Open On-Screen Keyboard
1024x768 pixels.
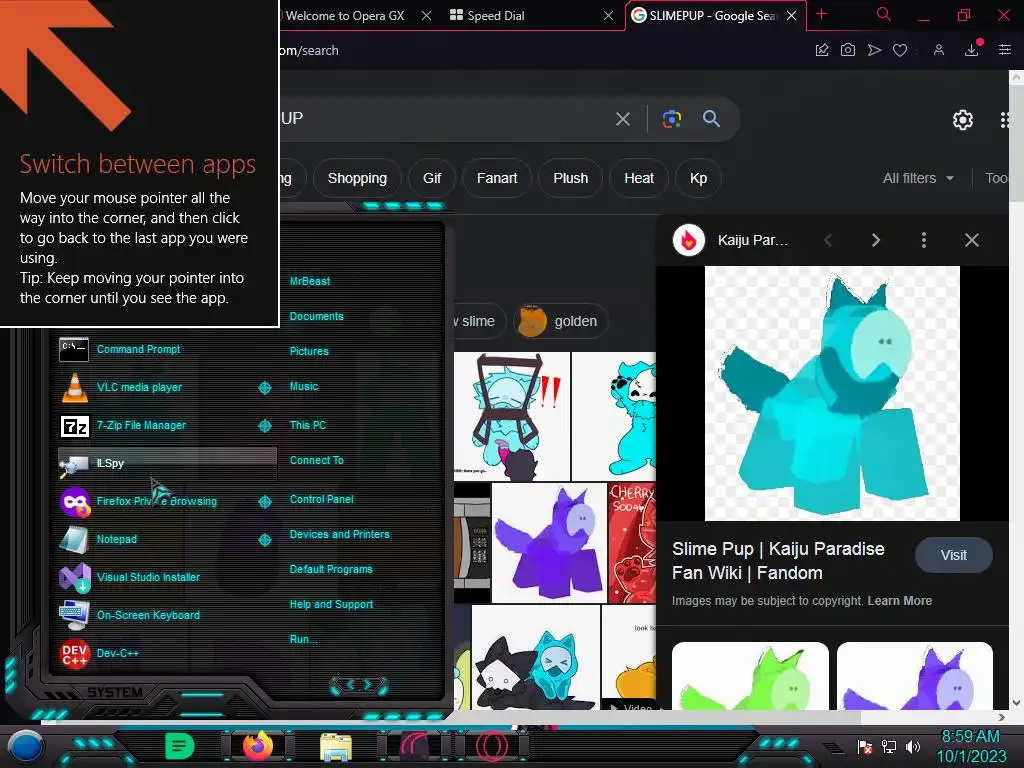(x=167, y=615)
